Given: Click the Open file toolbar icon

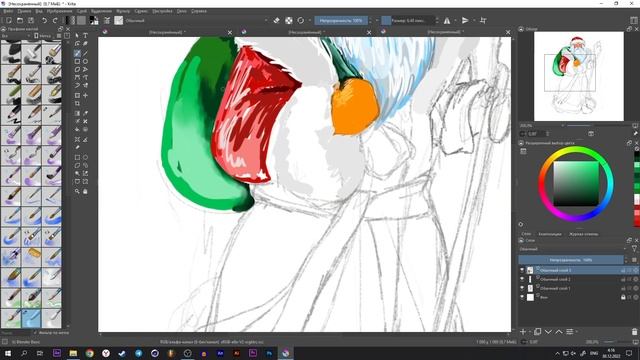Looking at the screenshot, I should [20, 20].
